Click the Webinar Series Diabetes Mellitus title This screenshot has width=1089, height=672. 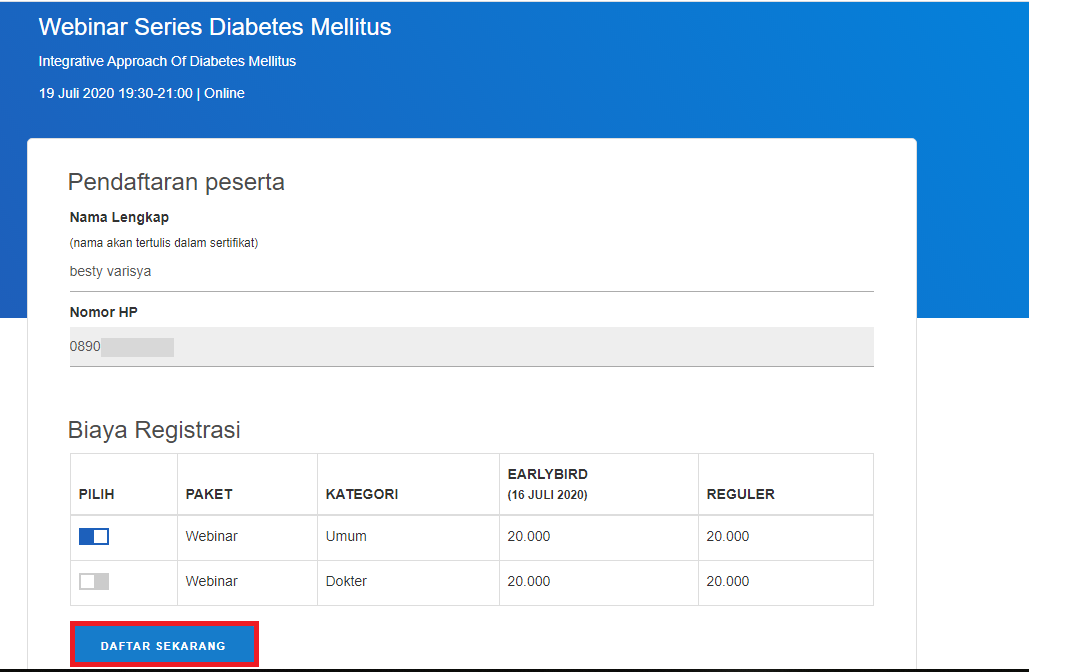coord(215,27)
